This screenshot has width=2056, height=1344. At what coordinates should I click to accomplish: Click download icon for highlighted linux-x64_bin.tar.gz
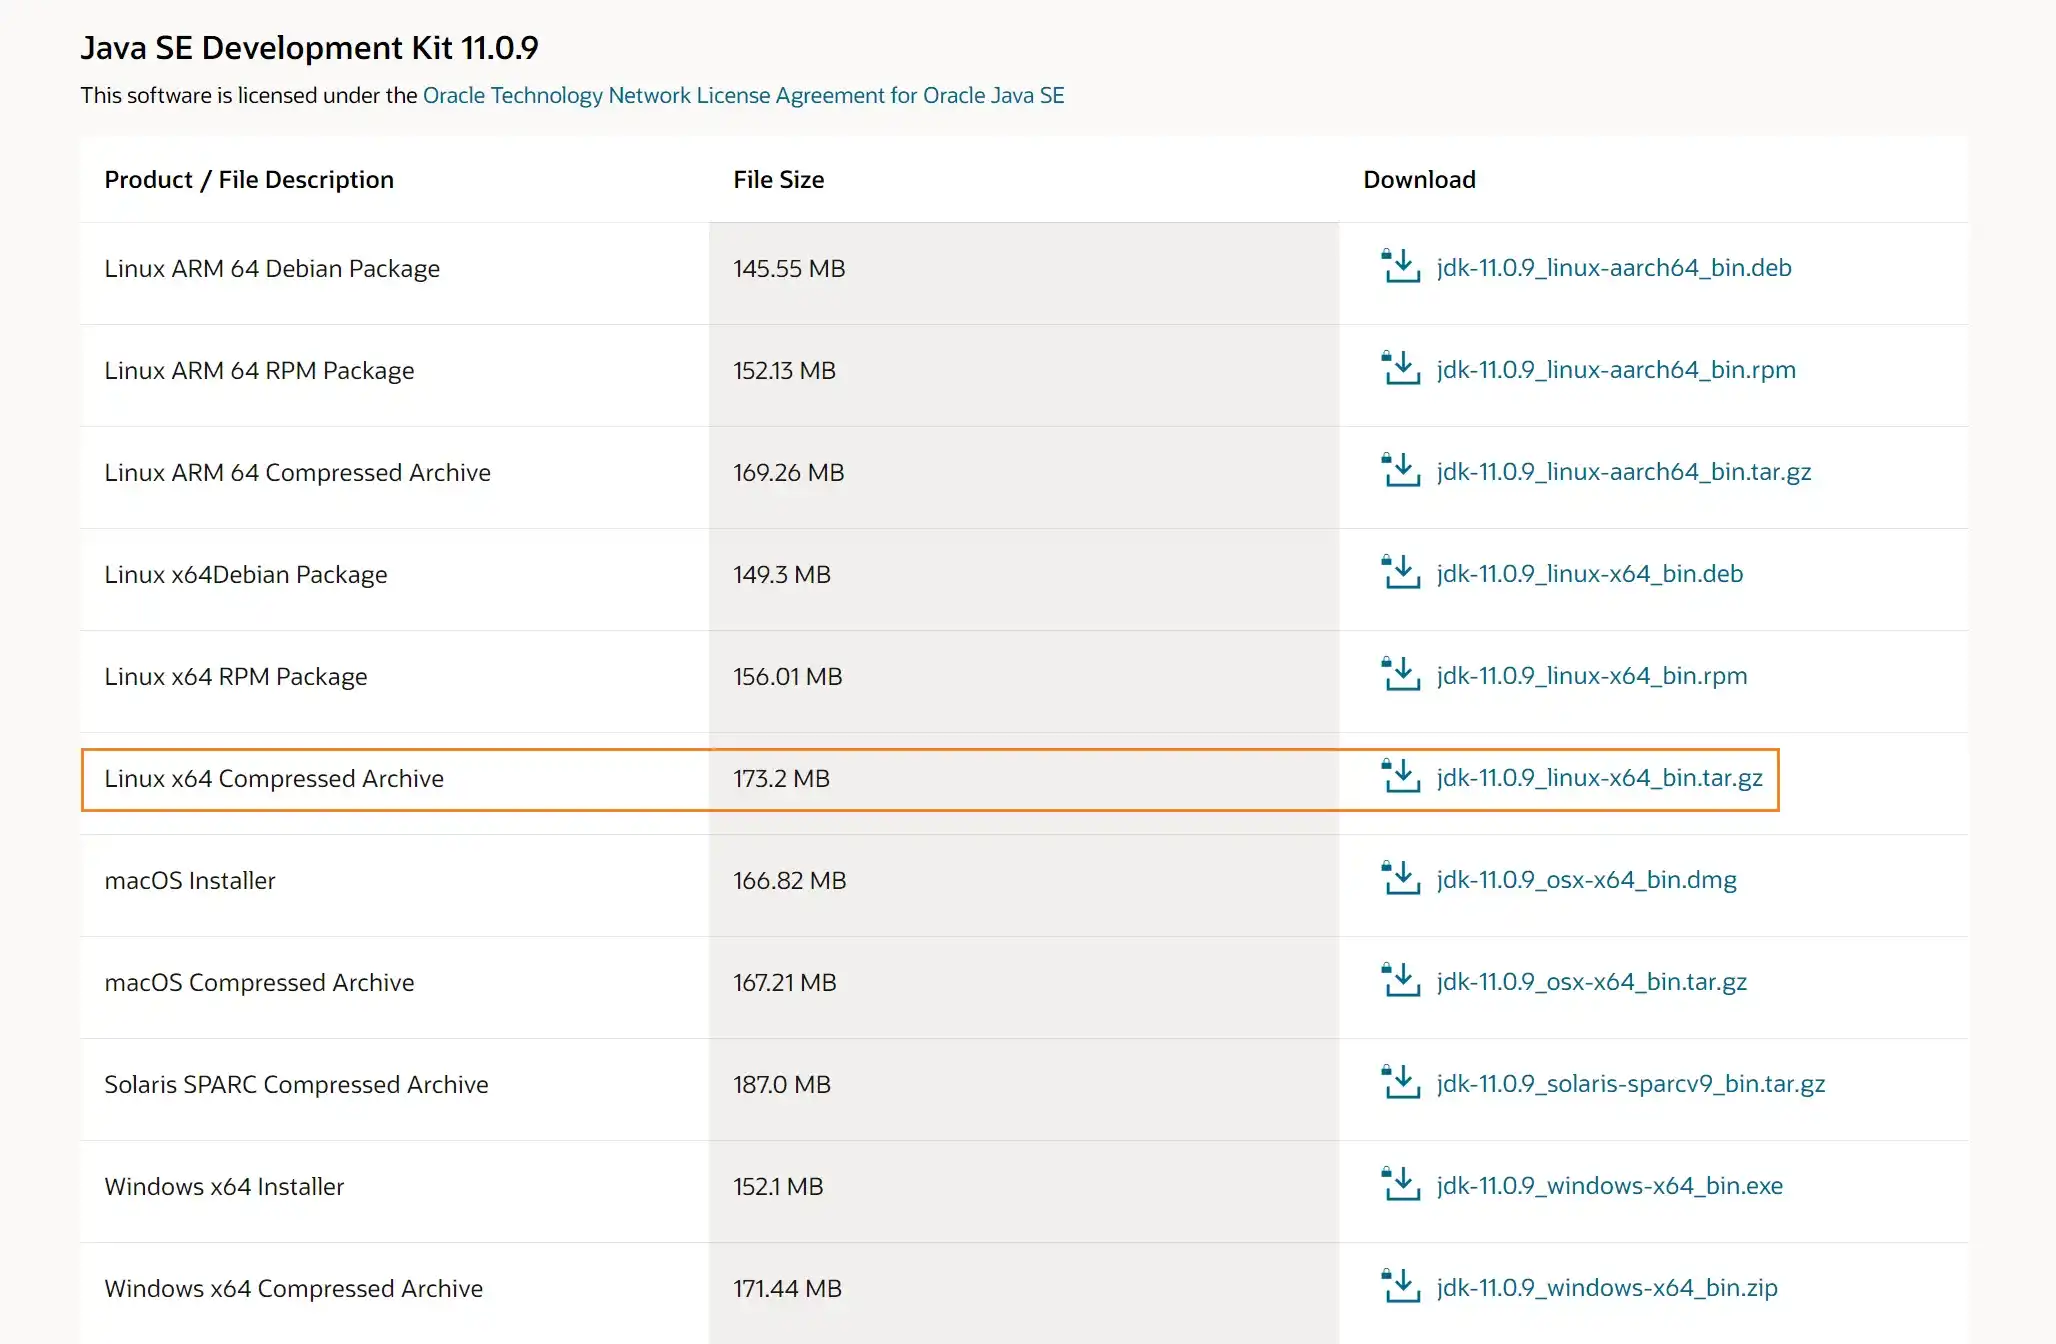tap(1401, 777)
